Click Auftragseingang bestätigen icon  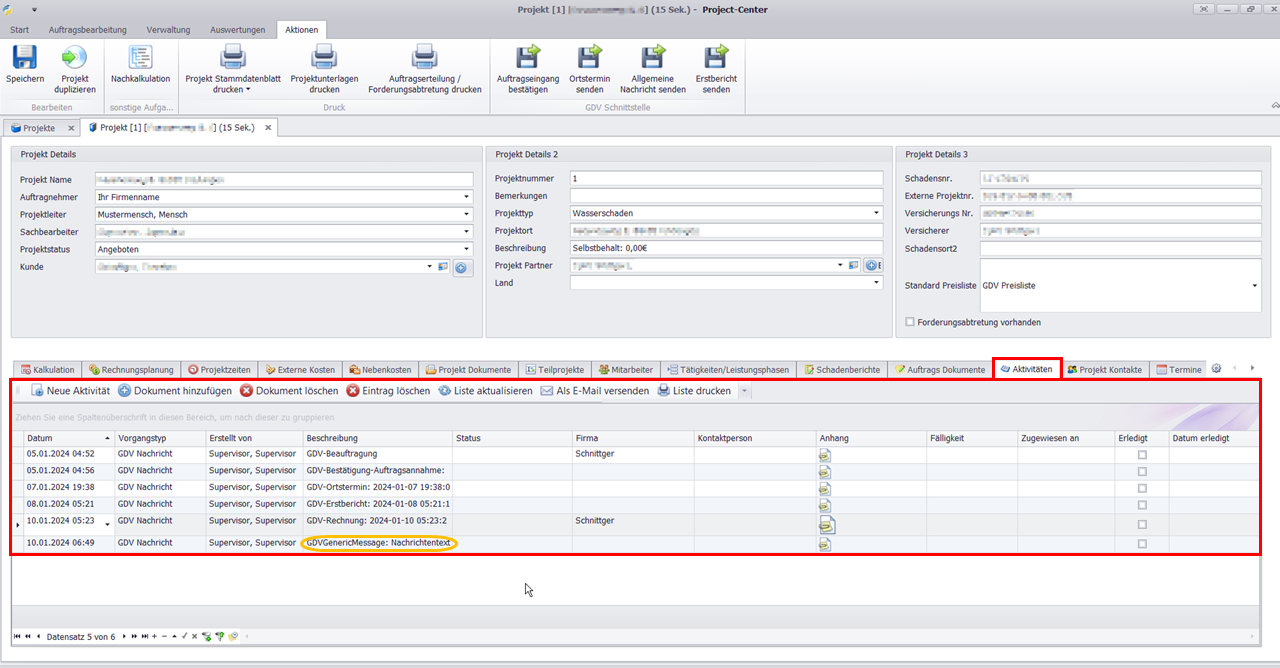pyautogui.click(x=527, y=58)
